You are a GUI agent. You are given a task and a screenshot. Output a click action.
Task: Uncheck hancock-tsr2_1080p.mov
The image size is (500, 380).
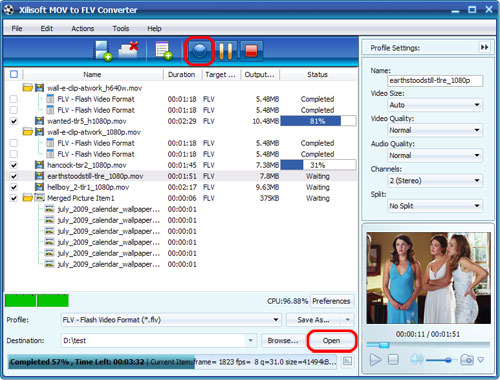(14, 165)
